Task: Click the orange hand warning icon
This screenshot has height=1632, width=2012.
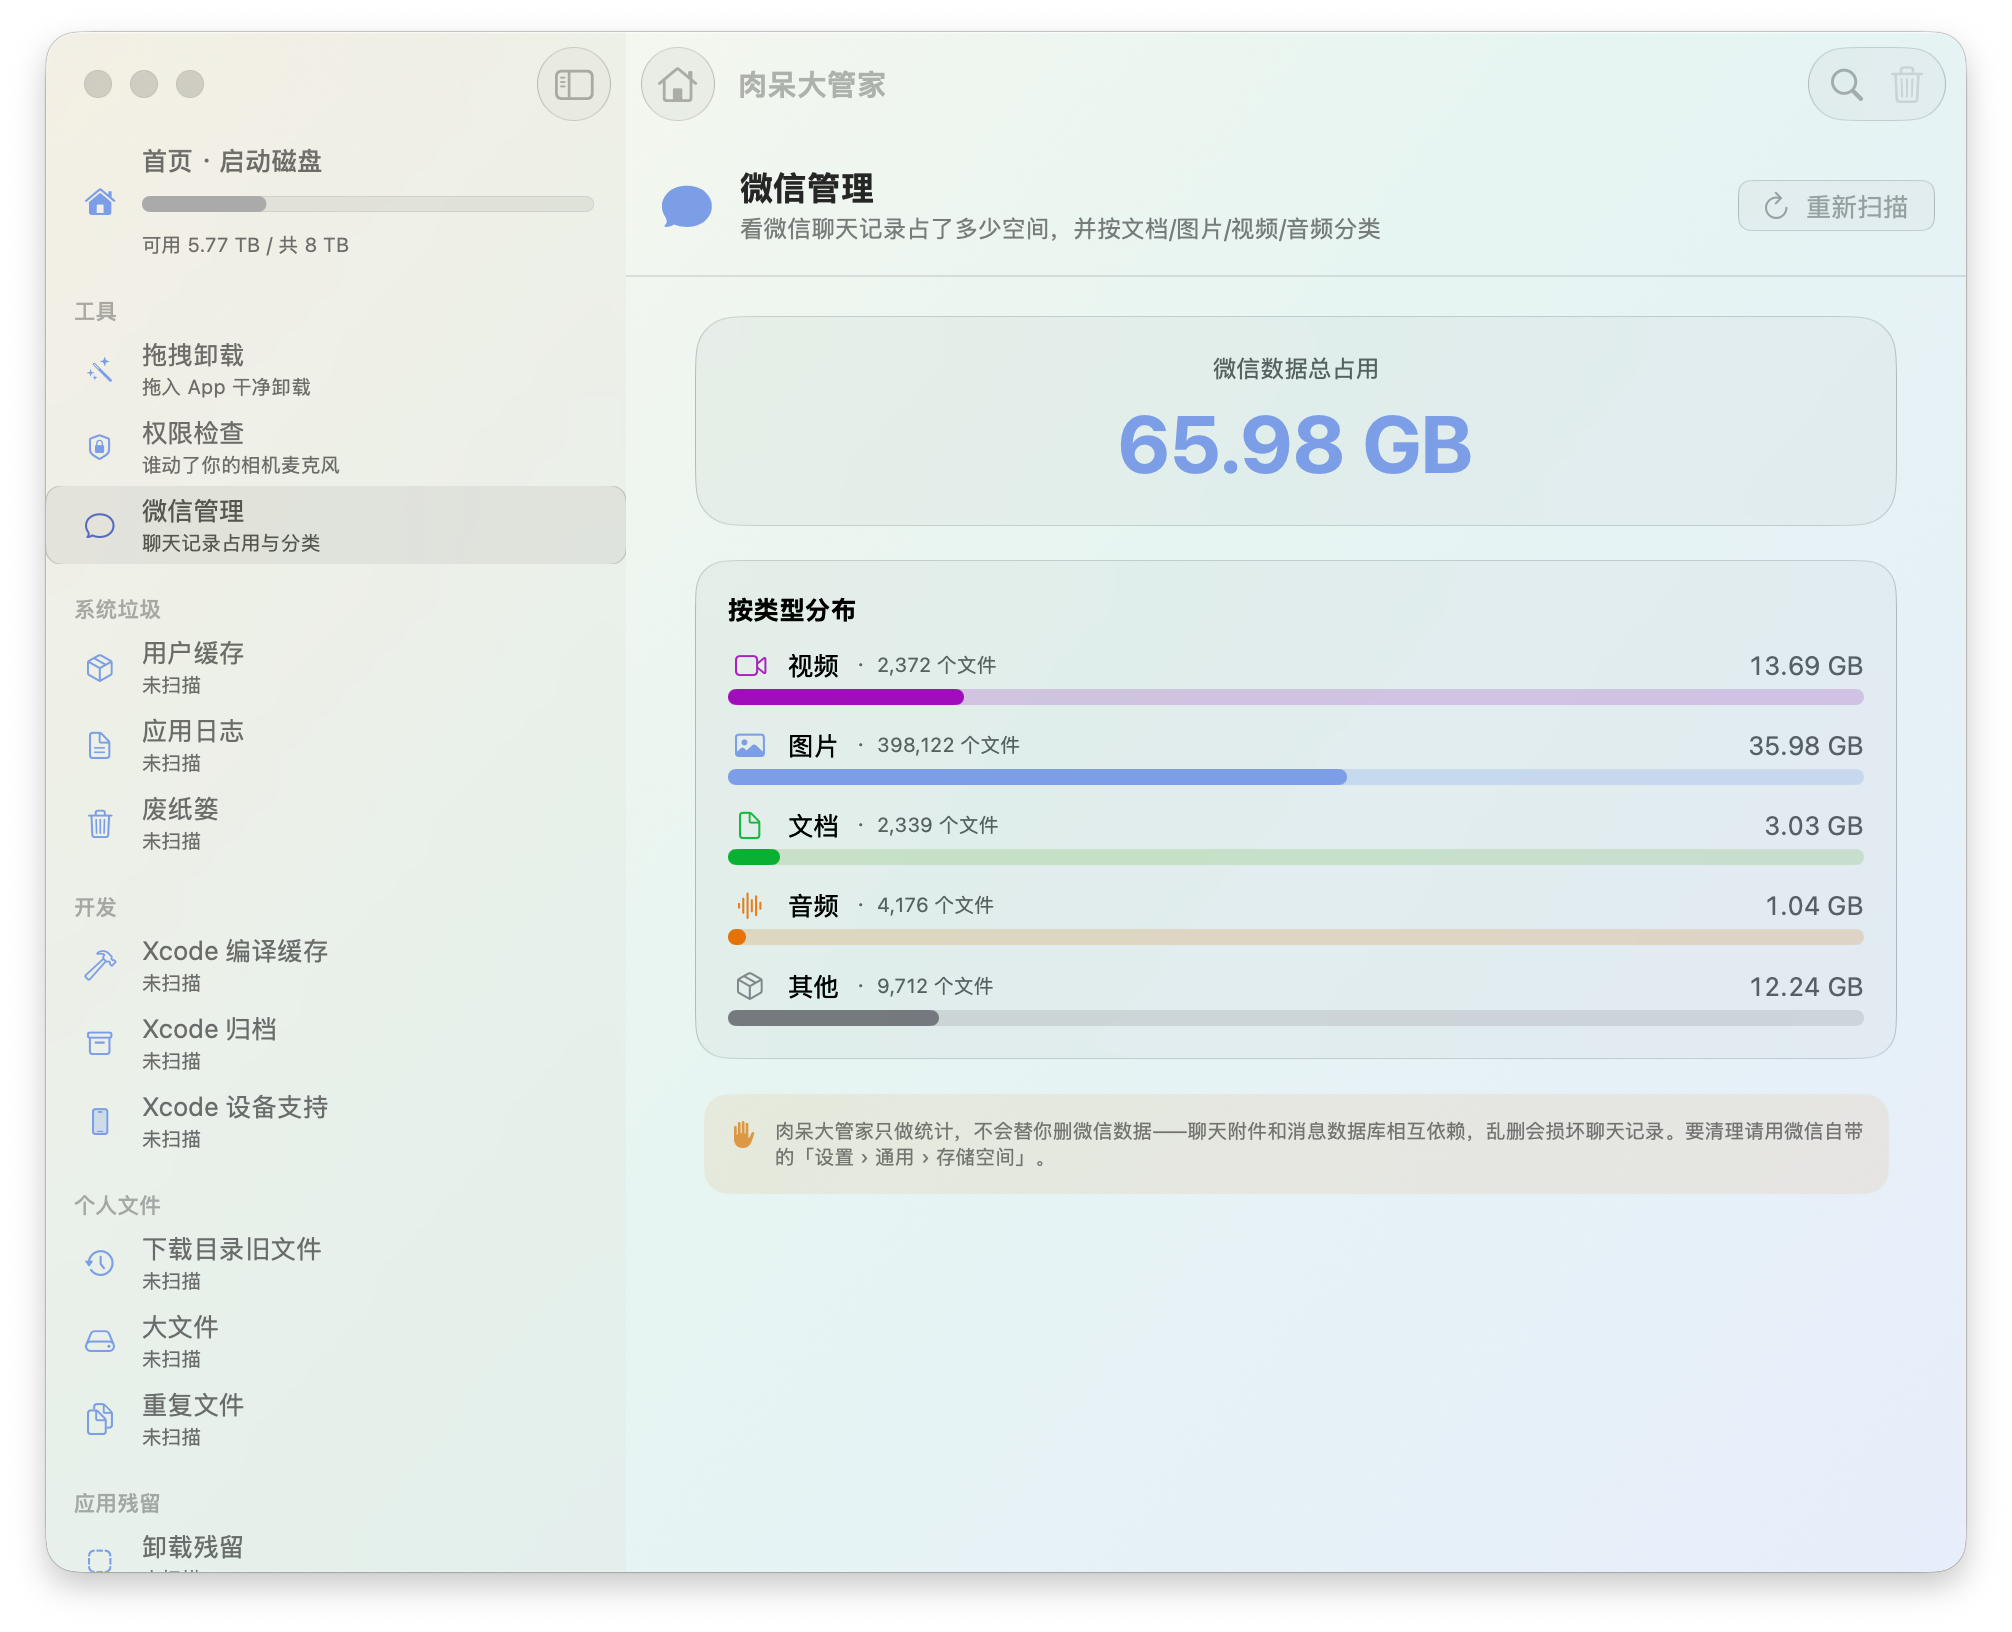Action: 743,1134
